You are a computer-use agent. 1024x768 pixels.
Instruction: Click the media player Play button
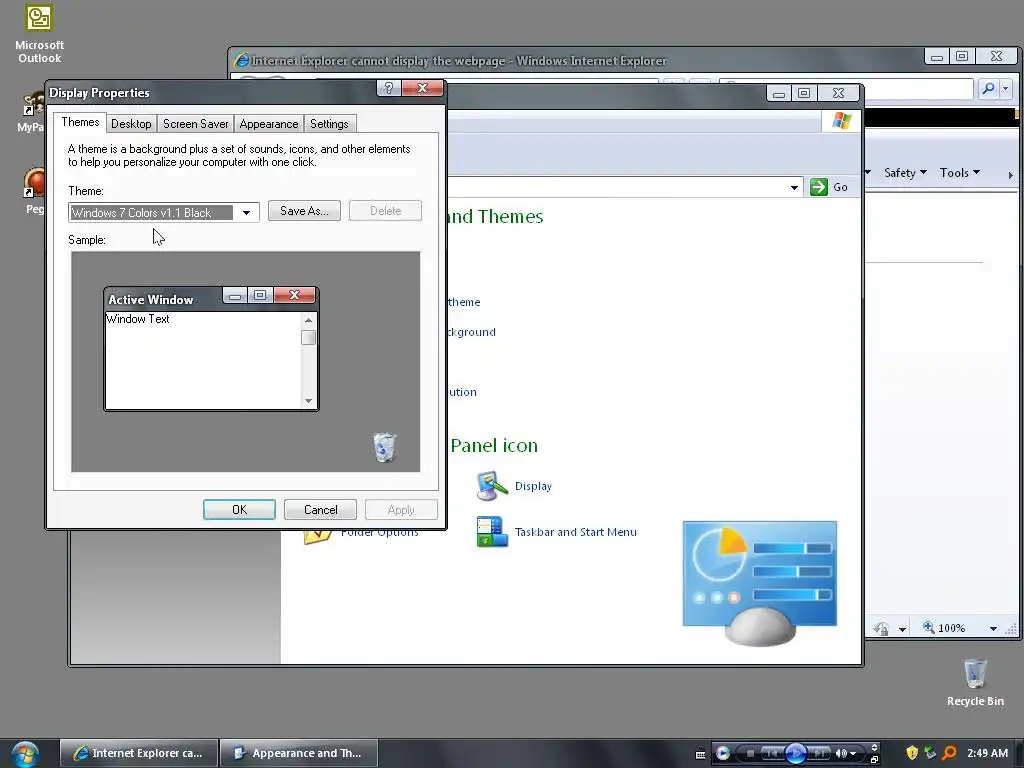[x=795, y=753]
